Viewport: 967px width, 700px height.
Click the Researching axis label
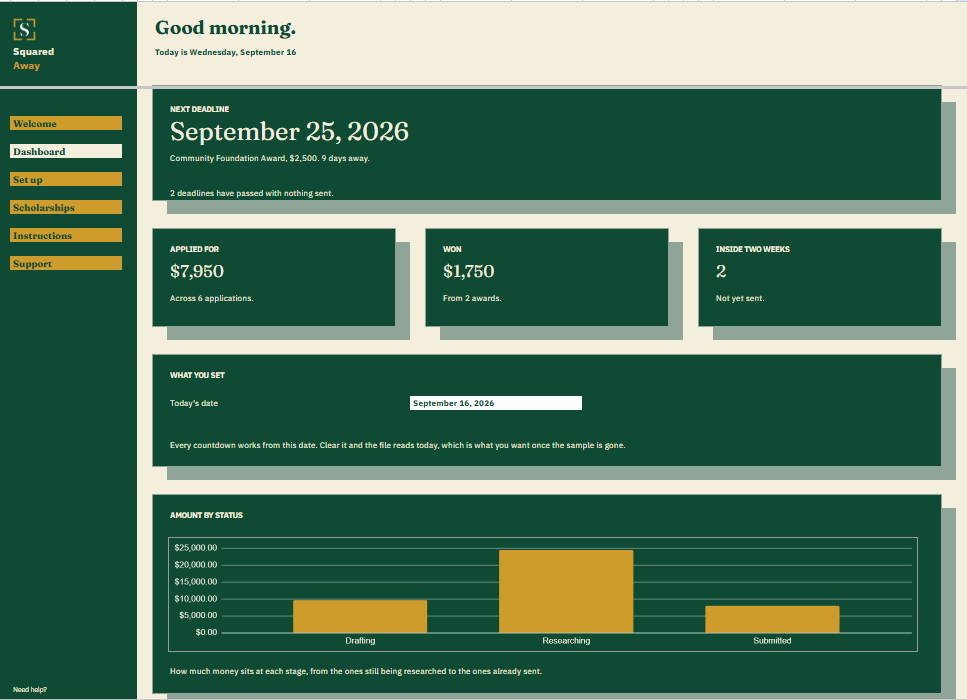pyautogui.click(x=566, y=641)
